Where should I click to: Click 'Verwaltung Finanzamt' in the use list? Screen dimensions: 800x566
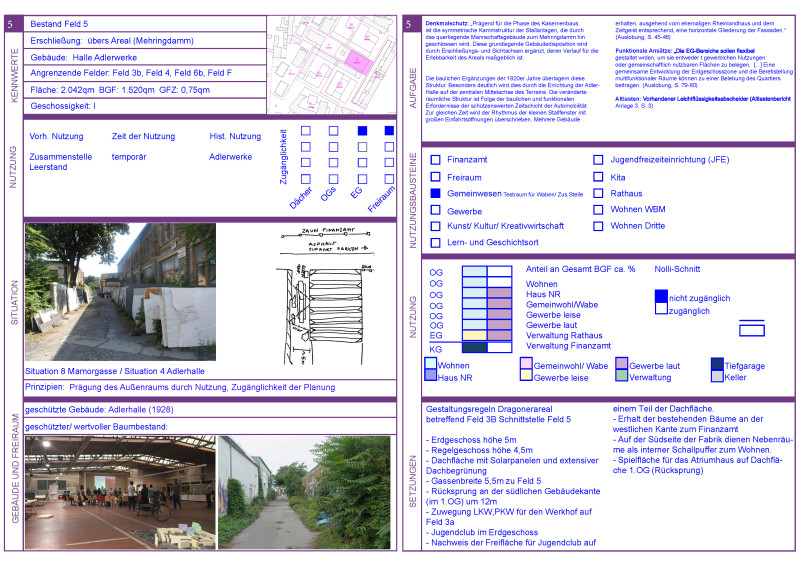(568, 346)
